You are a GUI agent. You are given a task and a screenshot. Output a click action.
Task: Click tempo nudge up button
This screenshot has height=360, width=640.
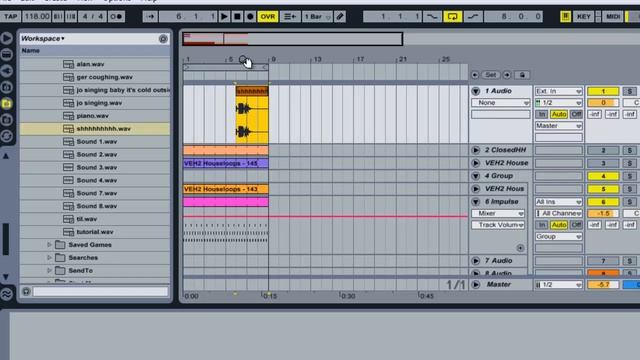click(x=71, y=17)
